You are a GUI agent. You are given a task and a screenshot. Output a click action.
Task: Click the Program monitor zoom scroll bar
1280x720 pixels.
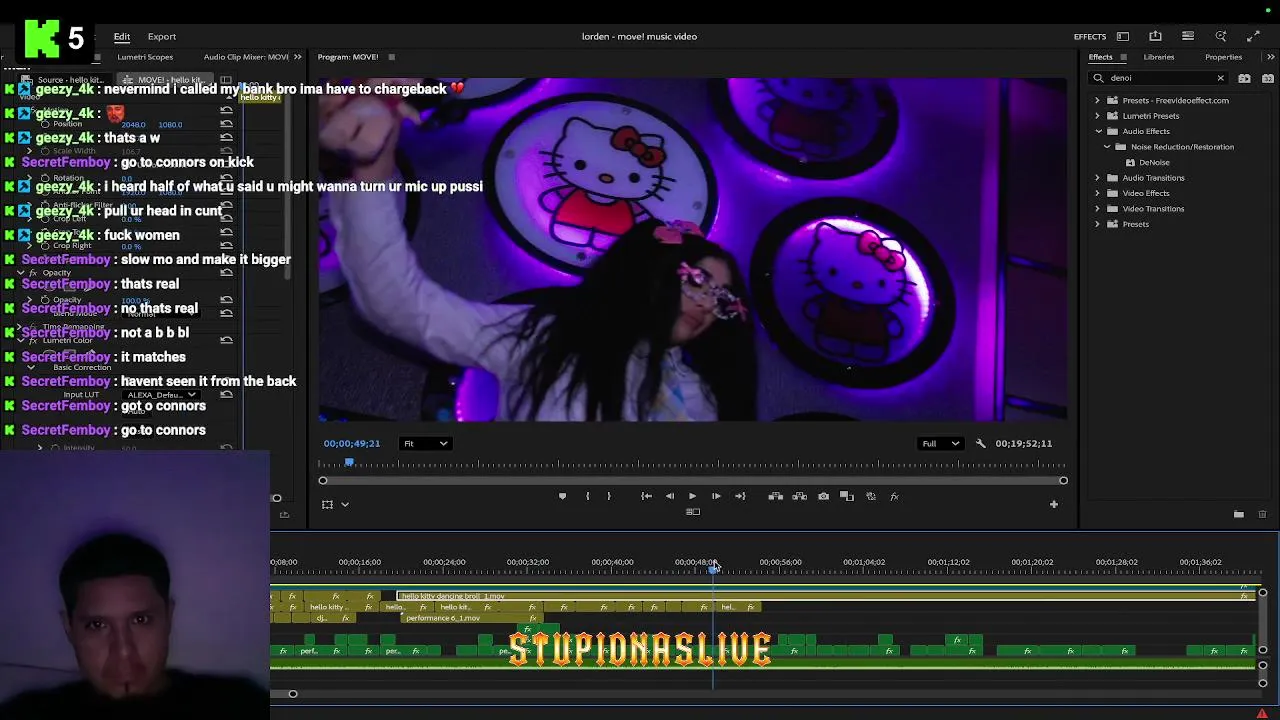[x=692, y=481]
